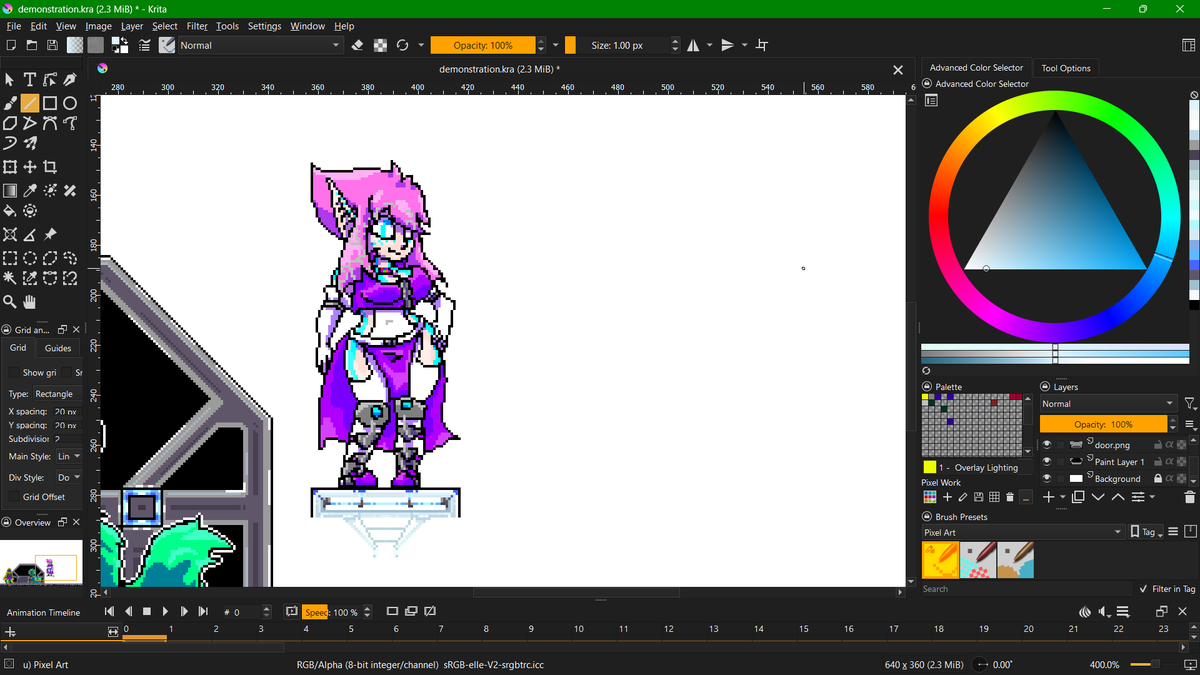This screenshot has width=1200, height=675.
Task: Select the Multibrush tool
Action: [x=30, y=144]
